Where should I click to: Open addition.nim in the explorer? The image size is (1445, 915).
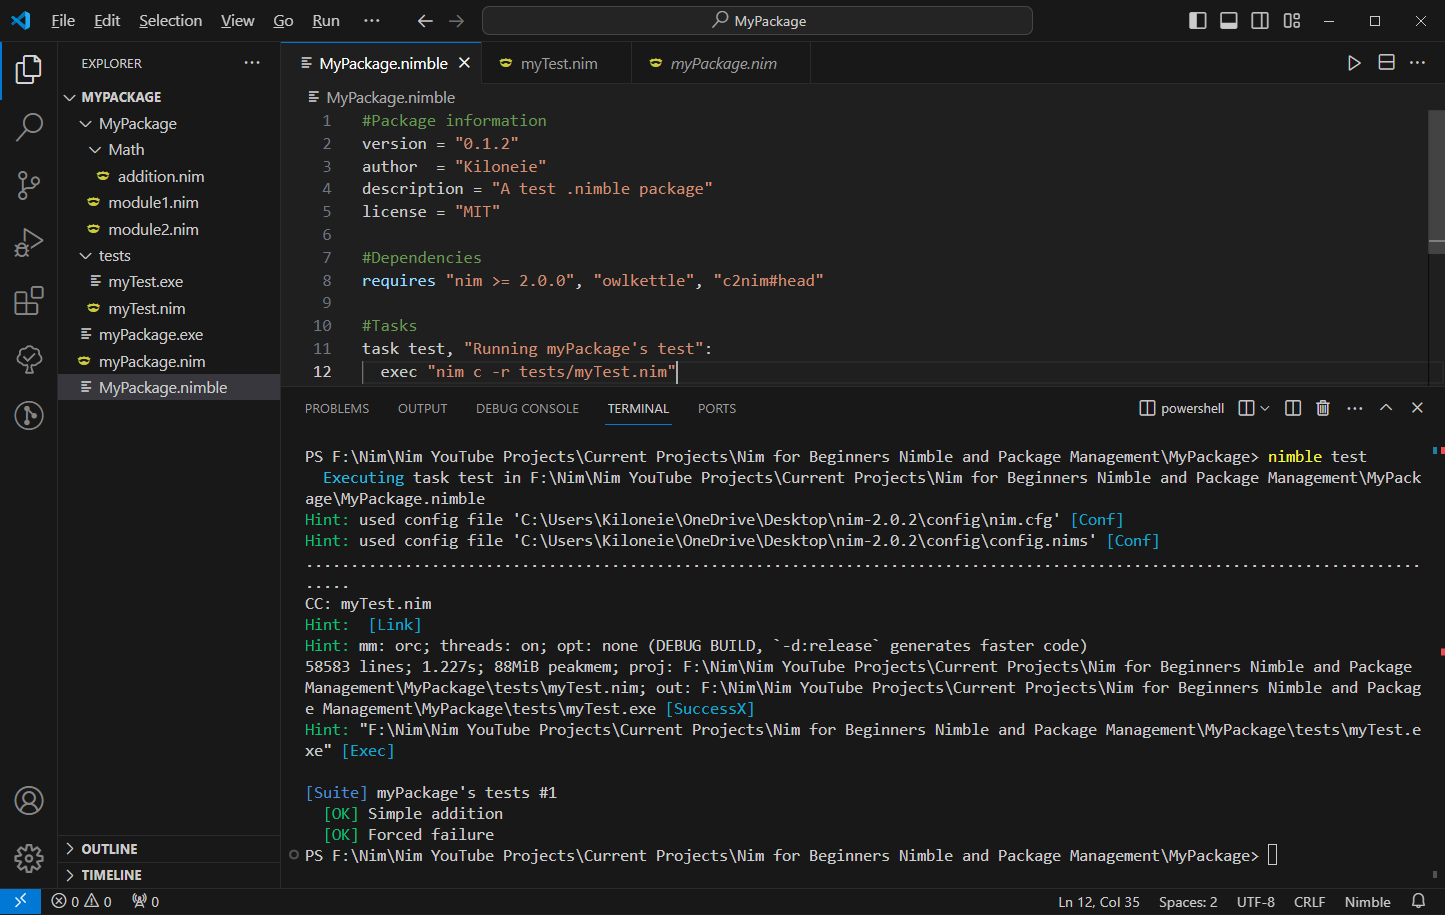(x=160, y=177)
